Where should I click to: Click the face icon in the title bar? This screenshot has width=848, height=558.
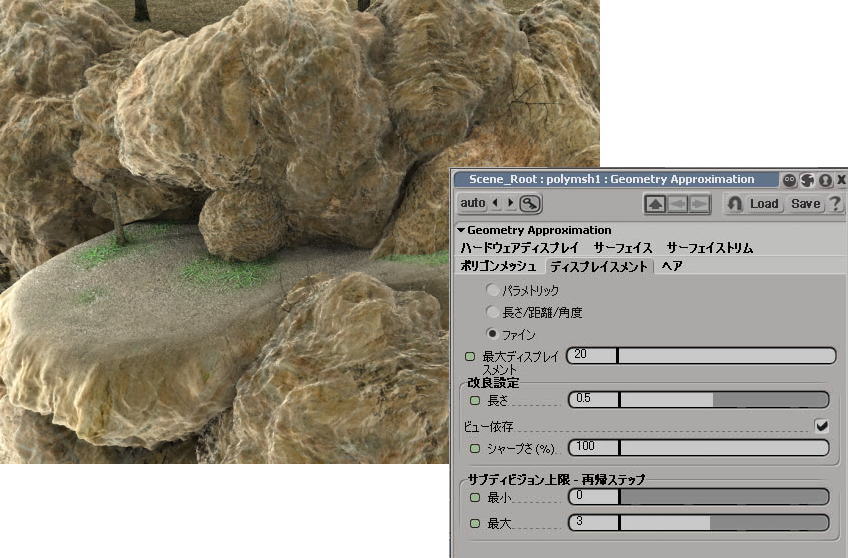pos(790,180)
